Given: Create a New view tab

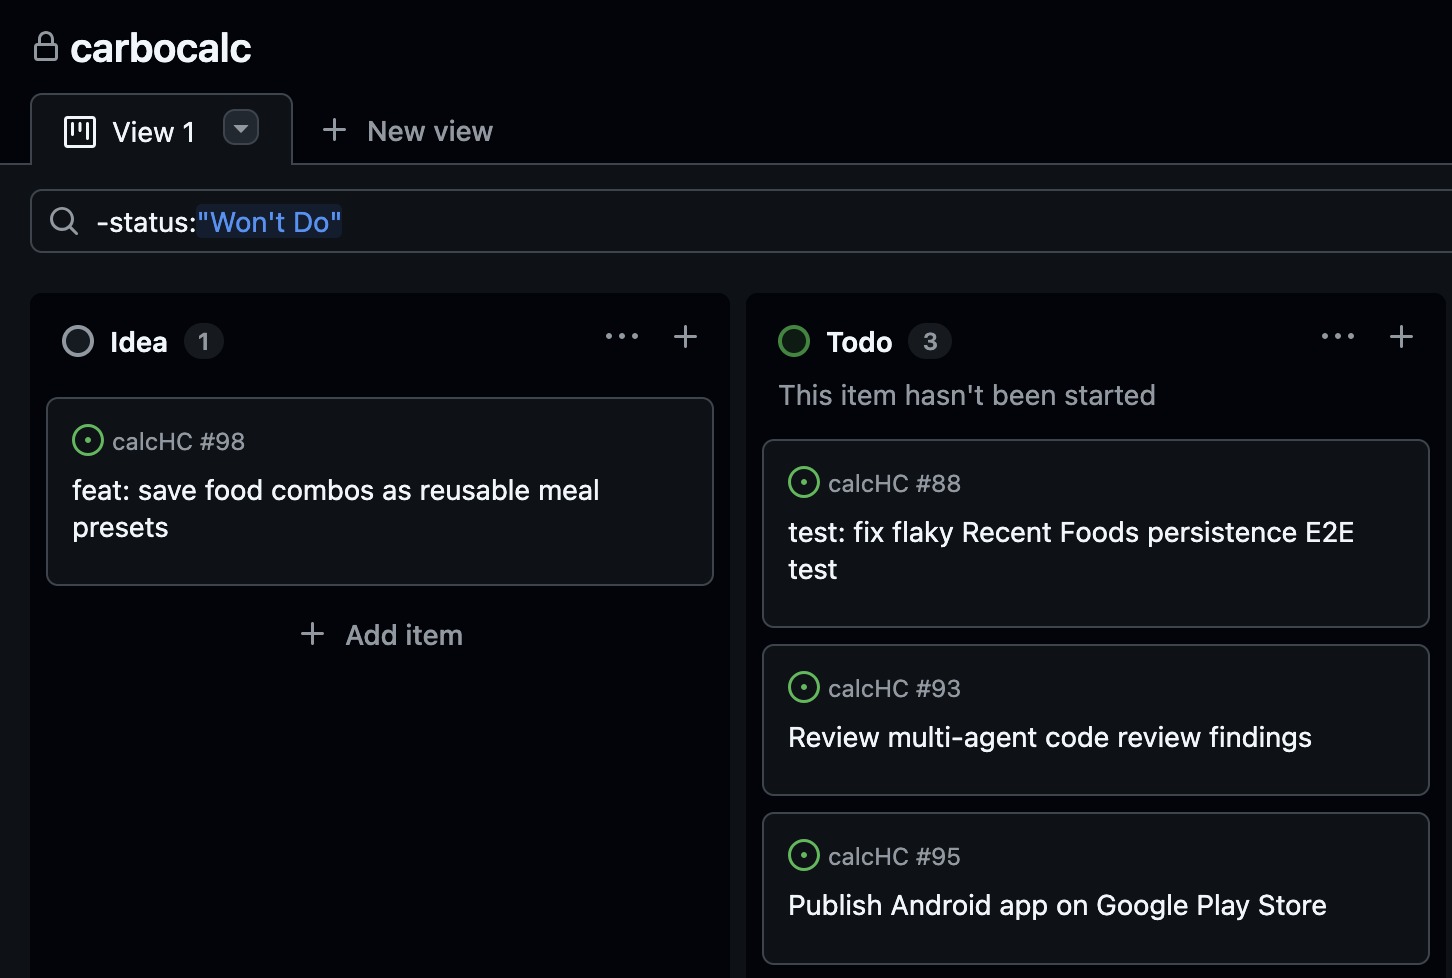Looking at the screenshot, I should (408, 131).
